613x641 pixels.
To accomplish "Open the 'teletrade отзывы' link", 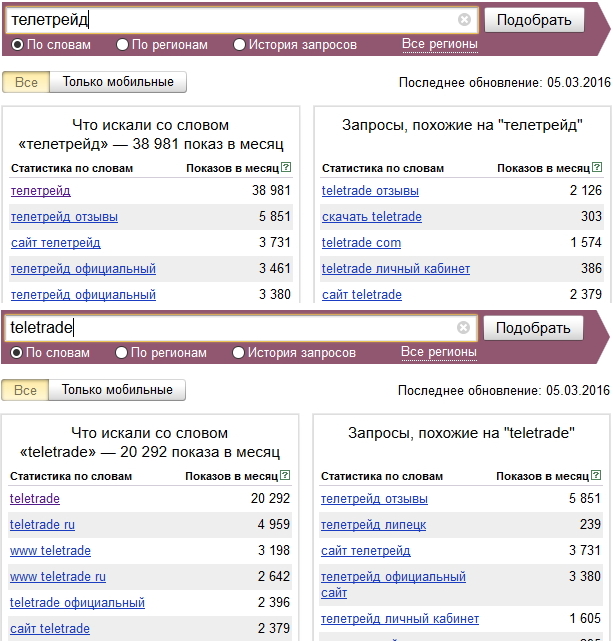I will click(x=370, y=191).
